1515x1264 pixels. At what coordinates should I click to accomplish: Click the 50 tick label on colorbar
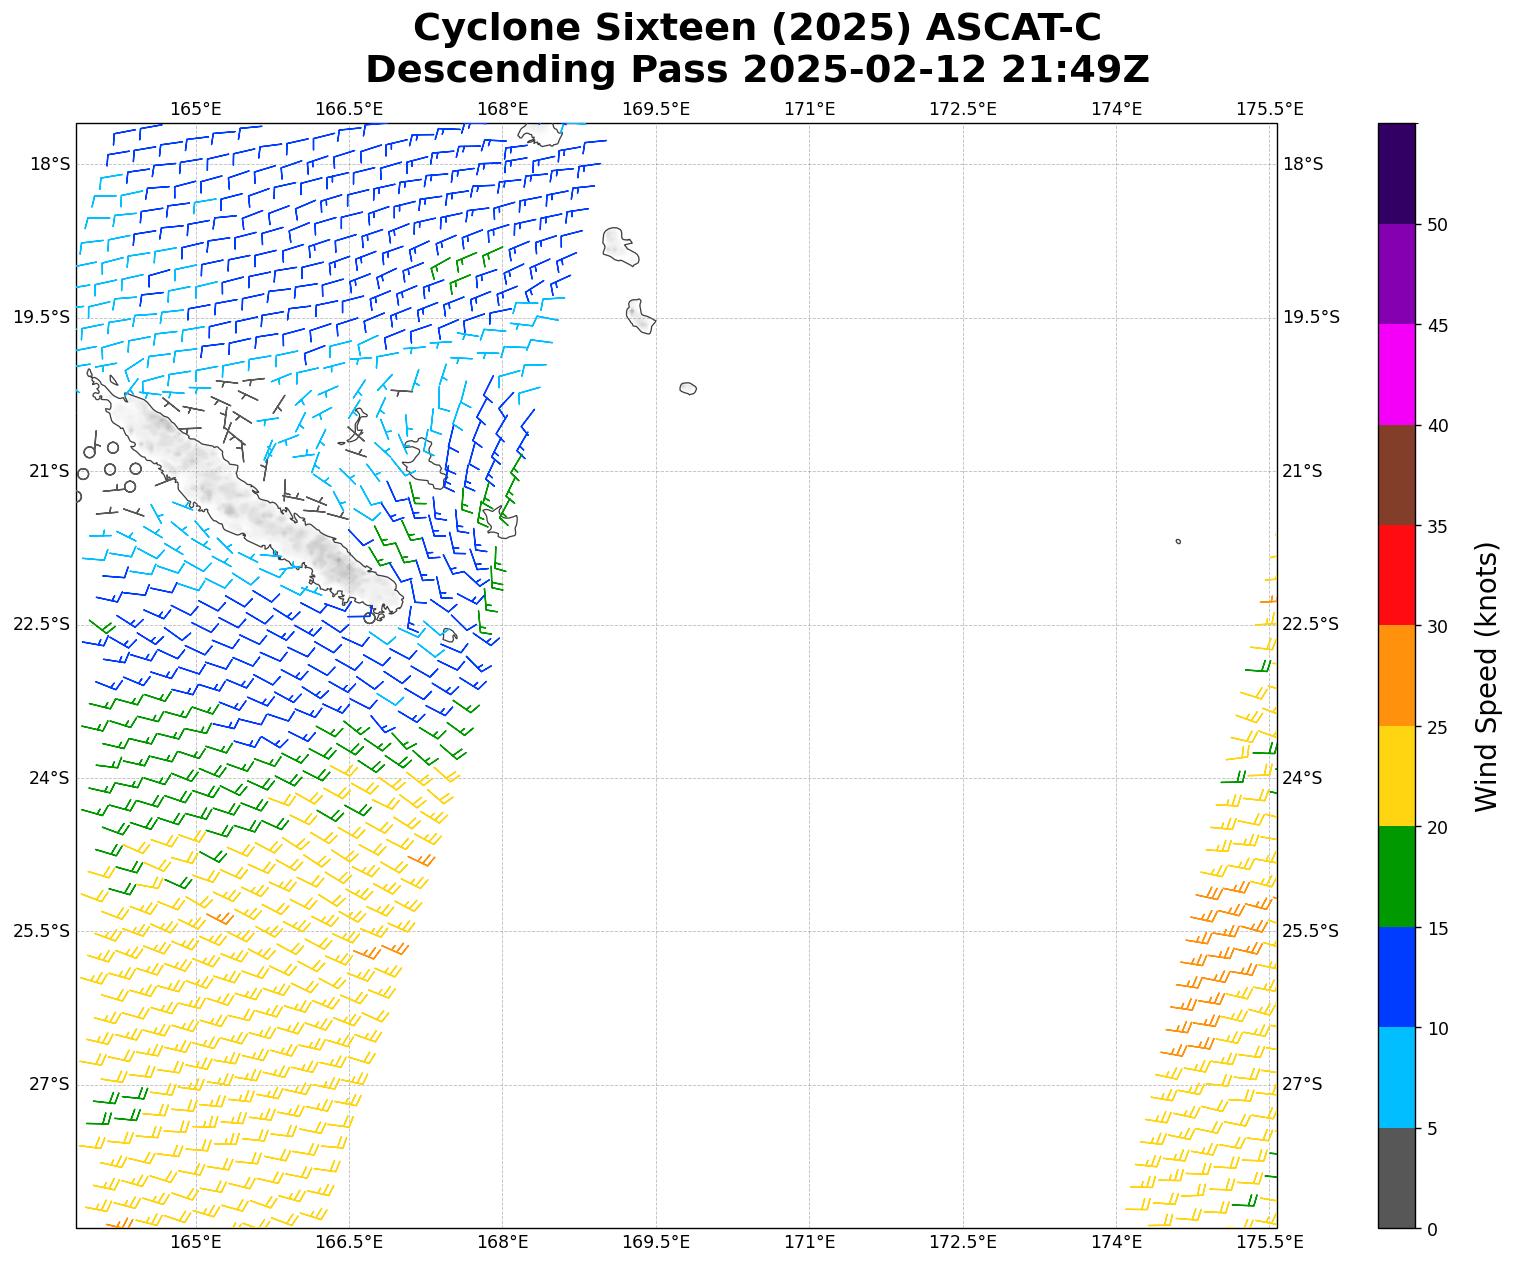(1437, 225)
